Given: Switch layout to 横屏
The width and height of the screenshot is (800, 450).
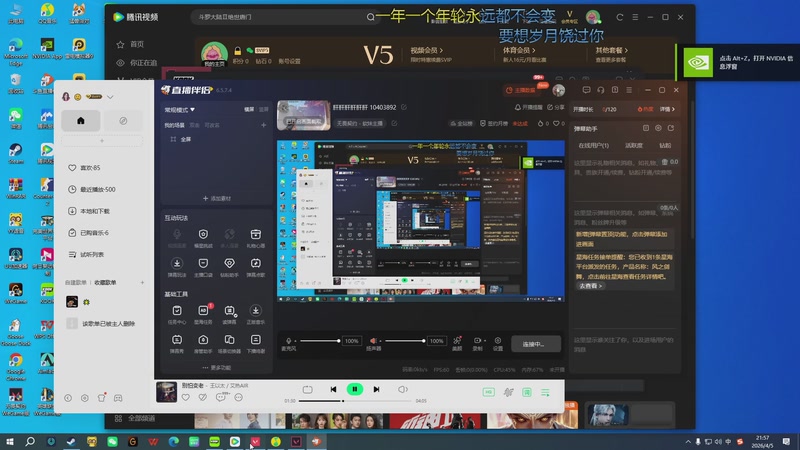Looking at the screenshot, I should [249, 109].
